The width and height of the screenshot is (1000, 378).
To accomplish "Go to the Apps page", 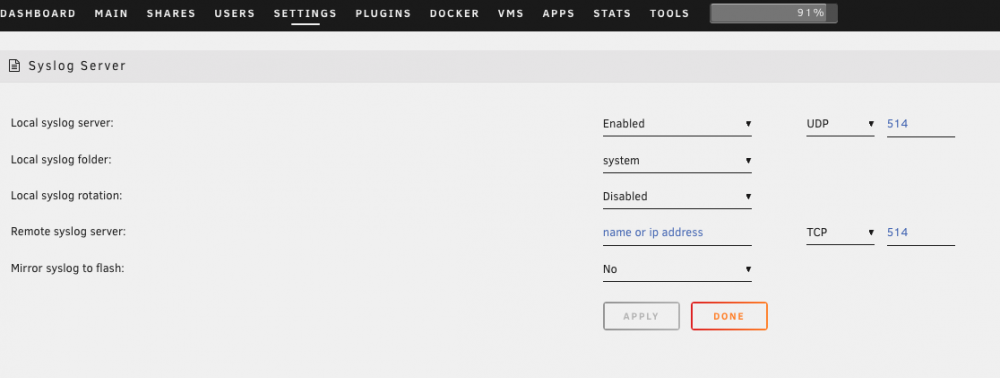I will pos(559,13).
